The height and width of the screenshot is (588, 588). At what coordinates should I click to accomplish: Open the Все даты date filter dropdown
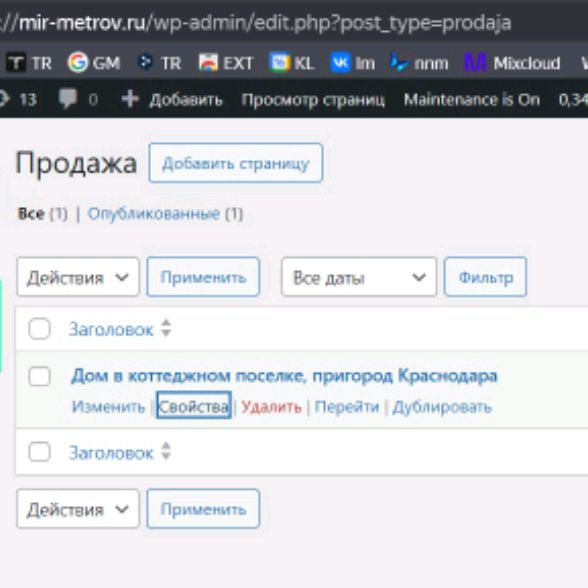pyautogui.click(x=359, y=277)
